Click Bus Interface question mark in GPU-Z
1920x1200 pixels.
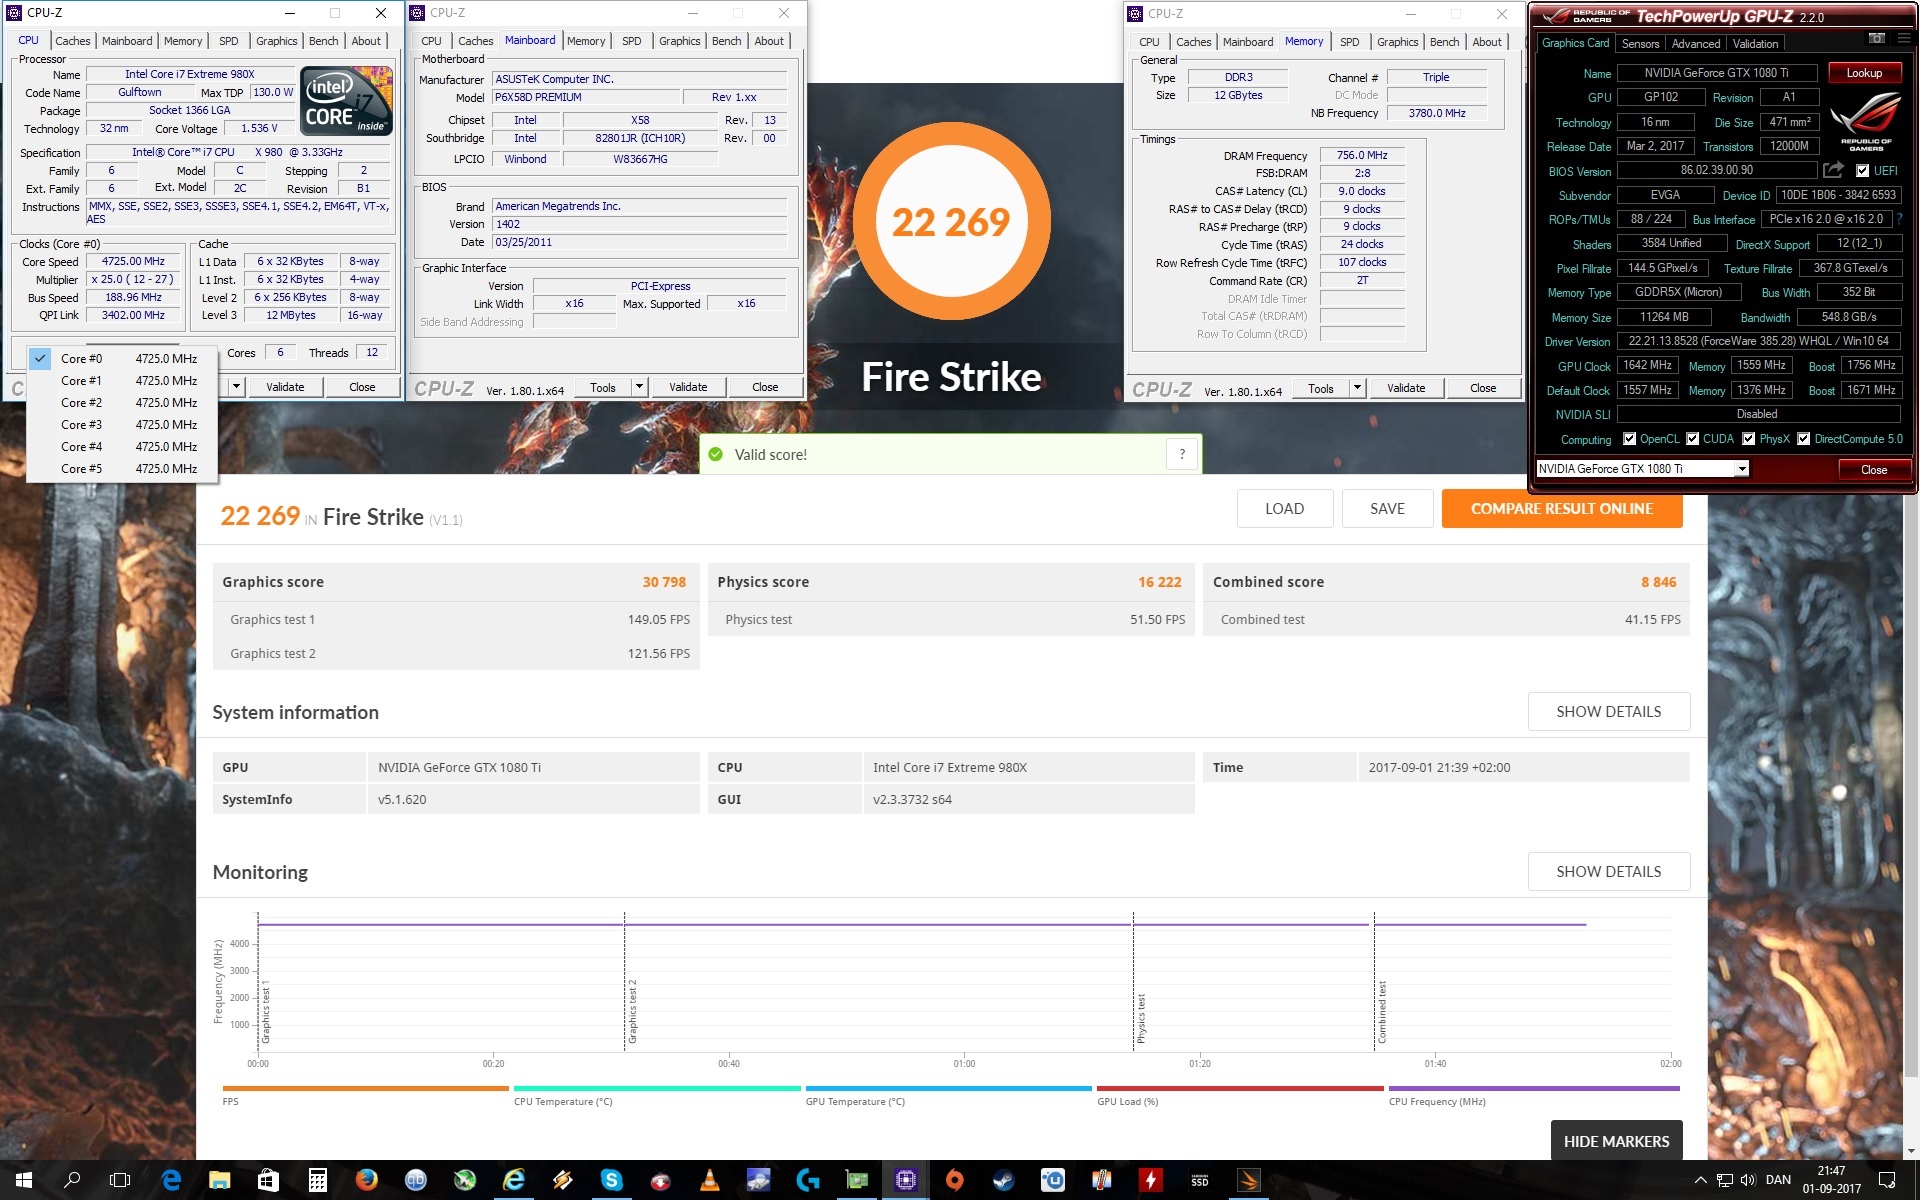[x=1899, y=219]
